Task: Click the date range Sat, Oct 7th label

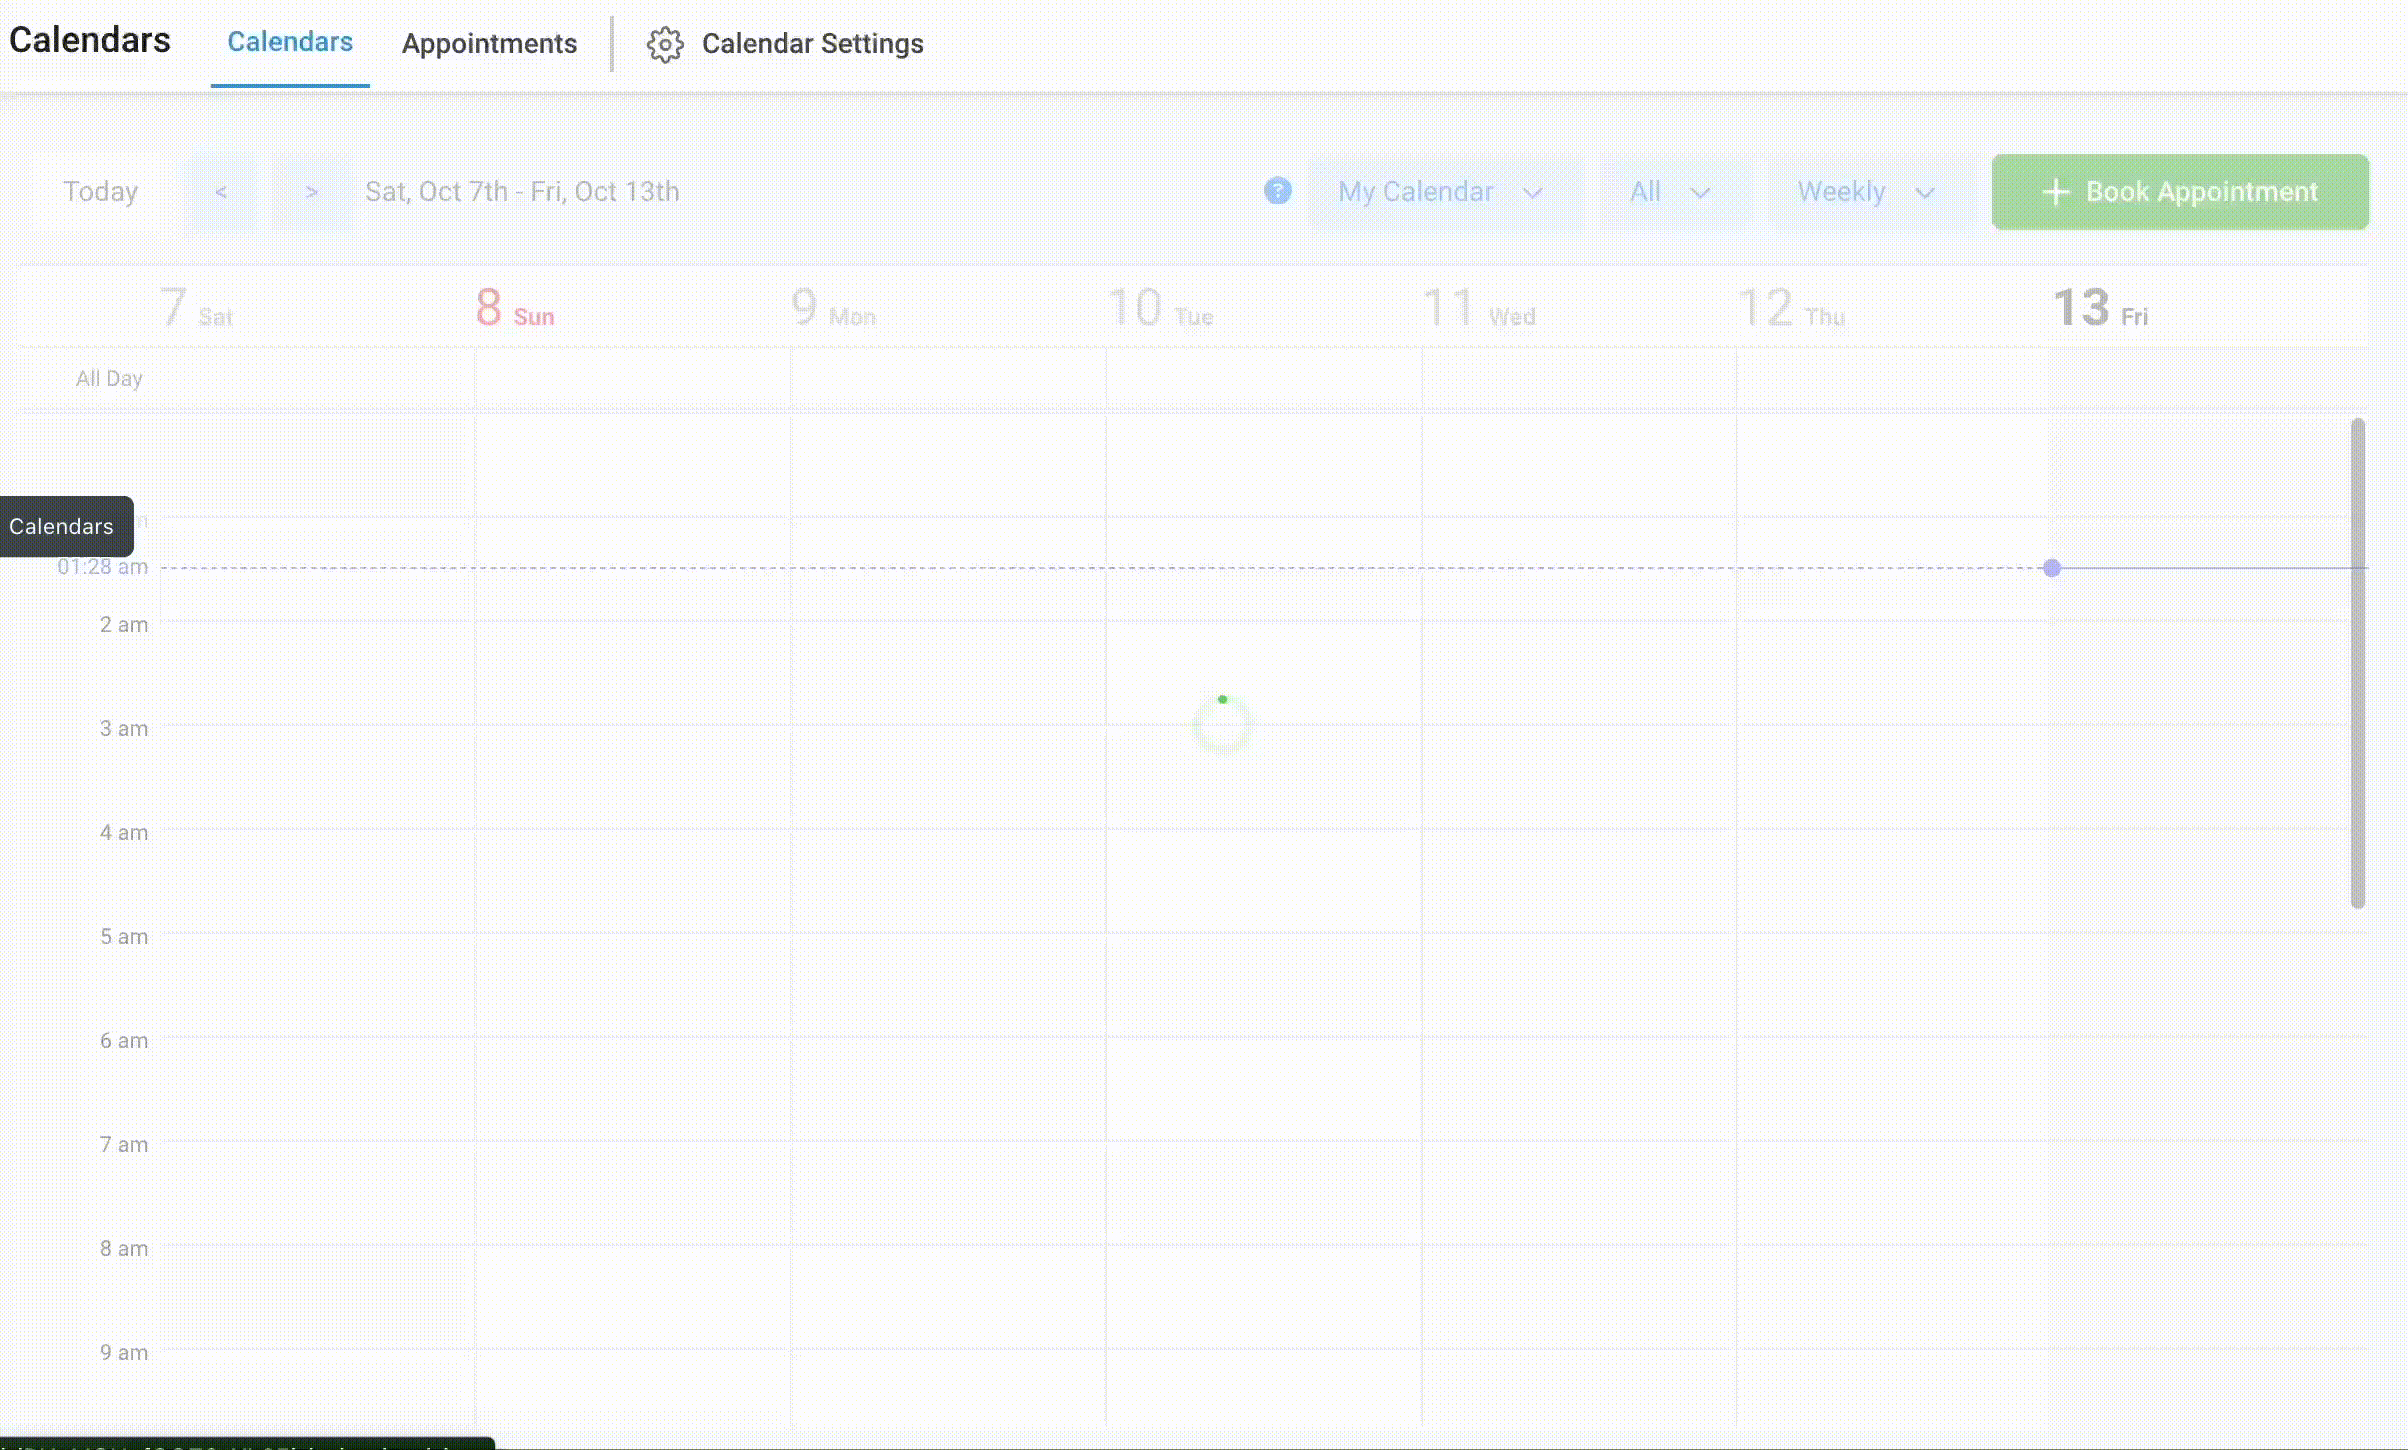Action: click(x=521, y=192)
